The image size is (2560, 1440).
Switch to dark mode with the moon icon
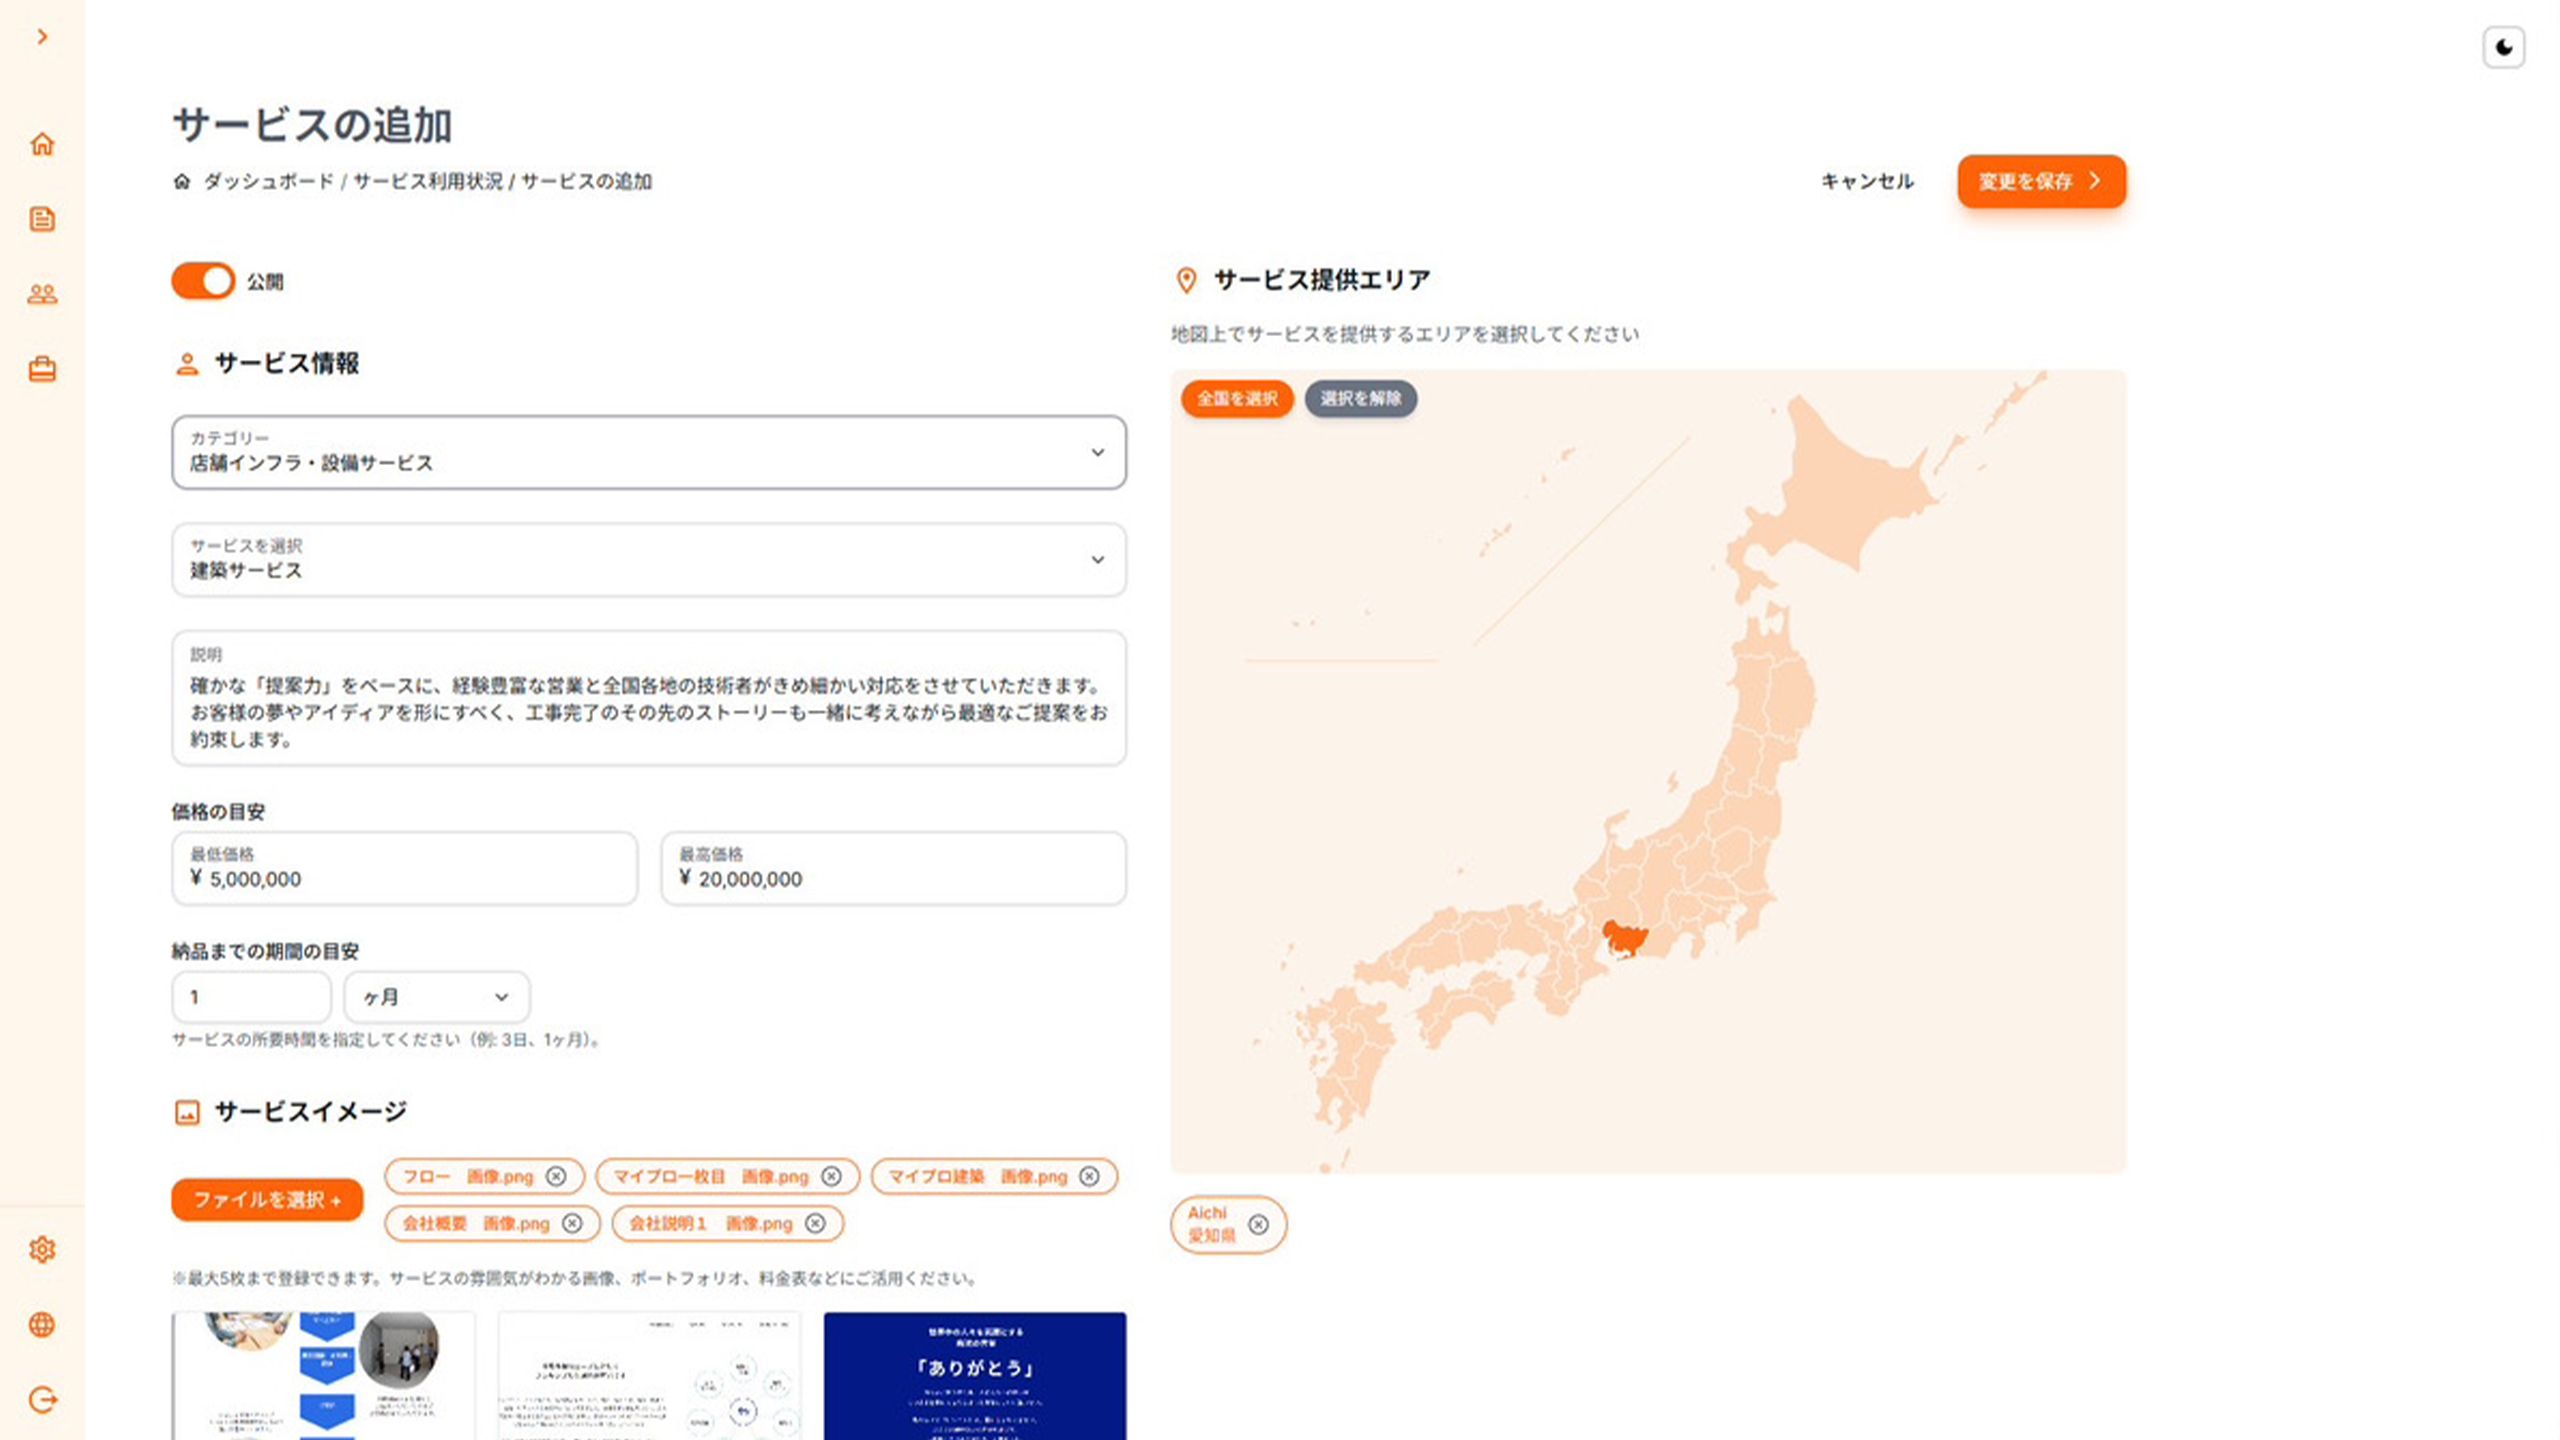2505,47
